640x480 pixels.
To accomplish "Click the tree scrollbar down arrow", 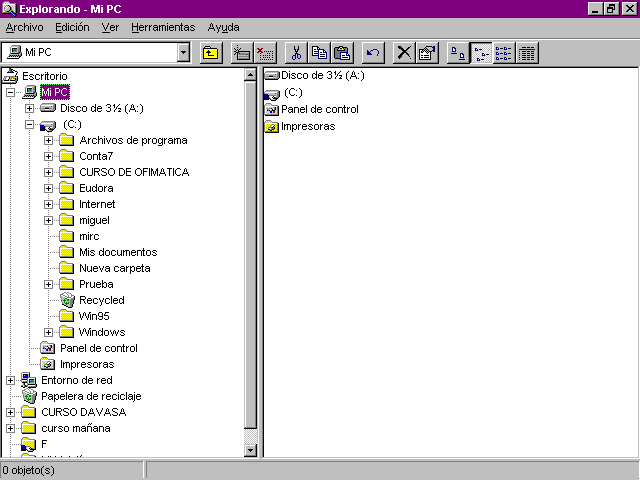I will (250, 450).
